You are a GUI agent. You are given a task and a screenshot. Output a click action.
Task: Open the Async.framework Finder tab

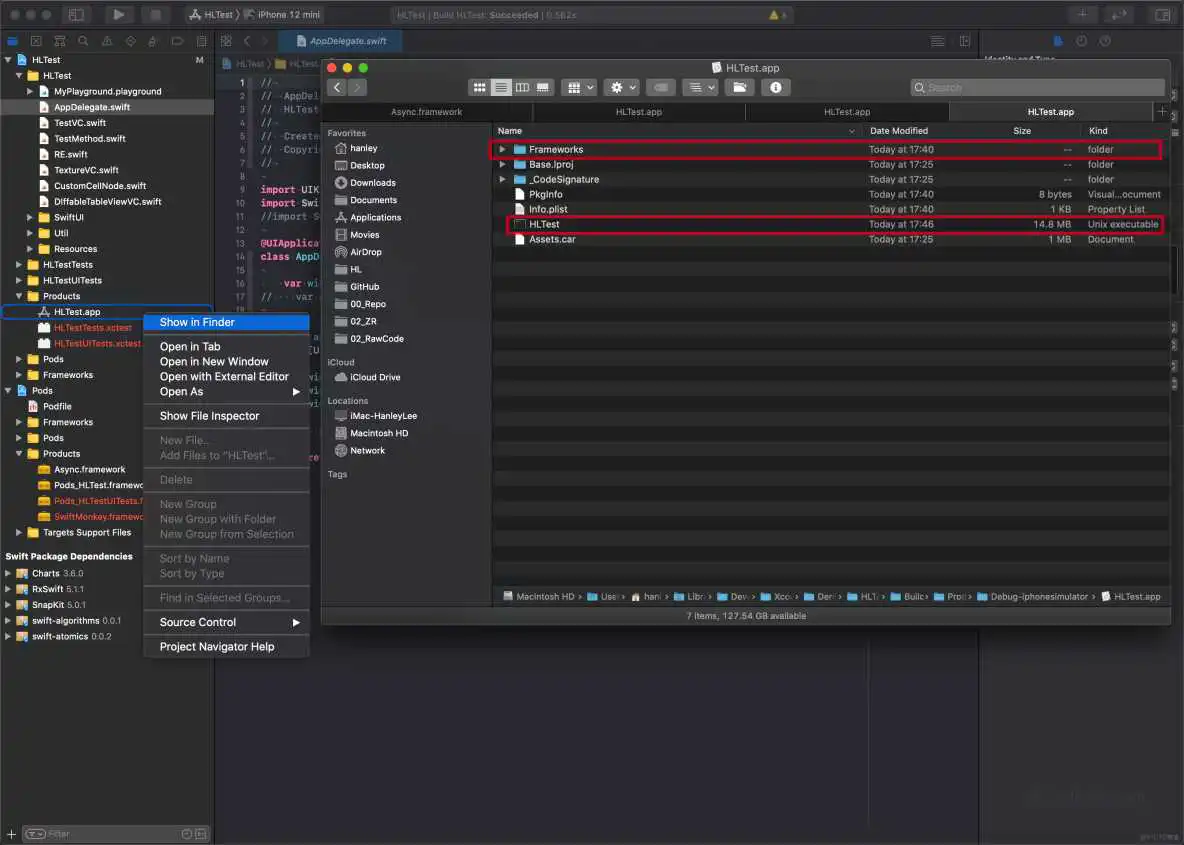pyautogui.click(x=427, y=112)
